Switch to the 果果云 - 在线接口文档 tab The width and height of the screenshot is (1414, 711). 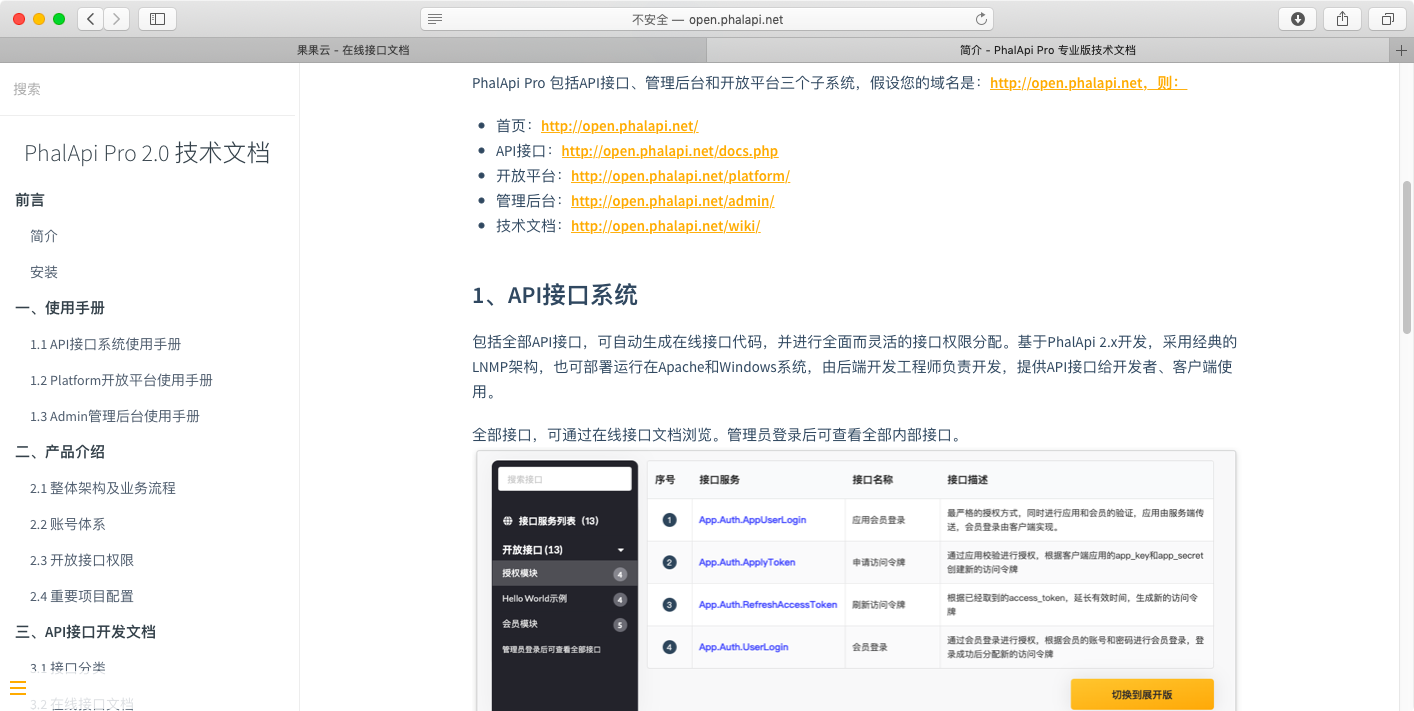353,50
